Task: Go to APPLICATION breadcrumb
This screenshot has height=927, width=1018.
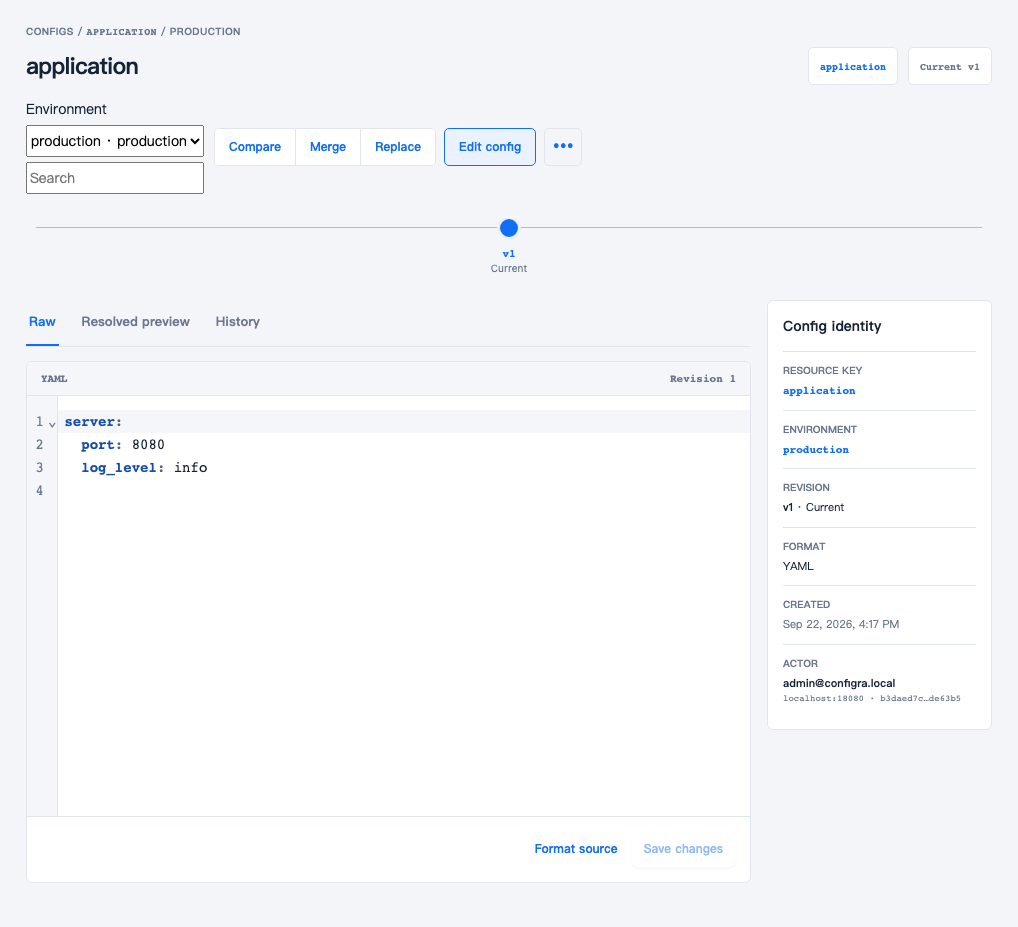Action: (121, 32)
